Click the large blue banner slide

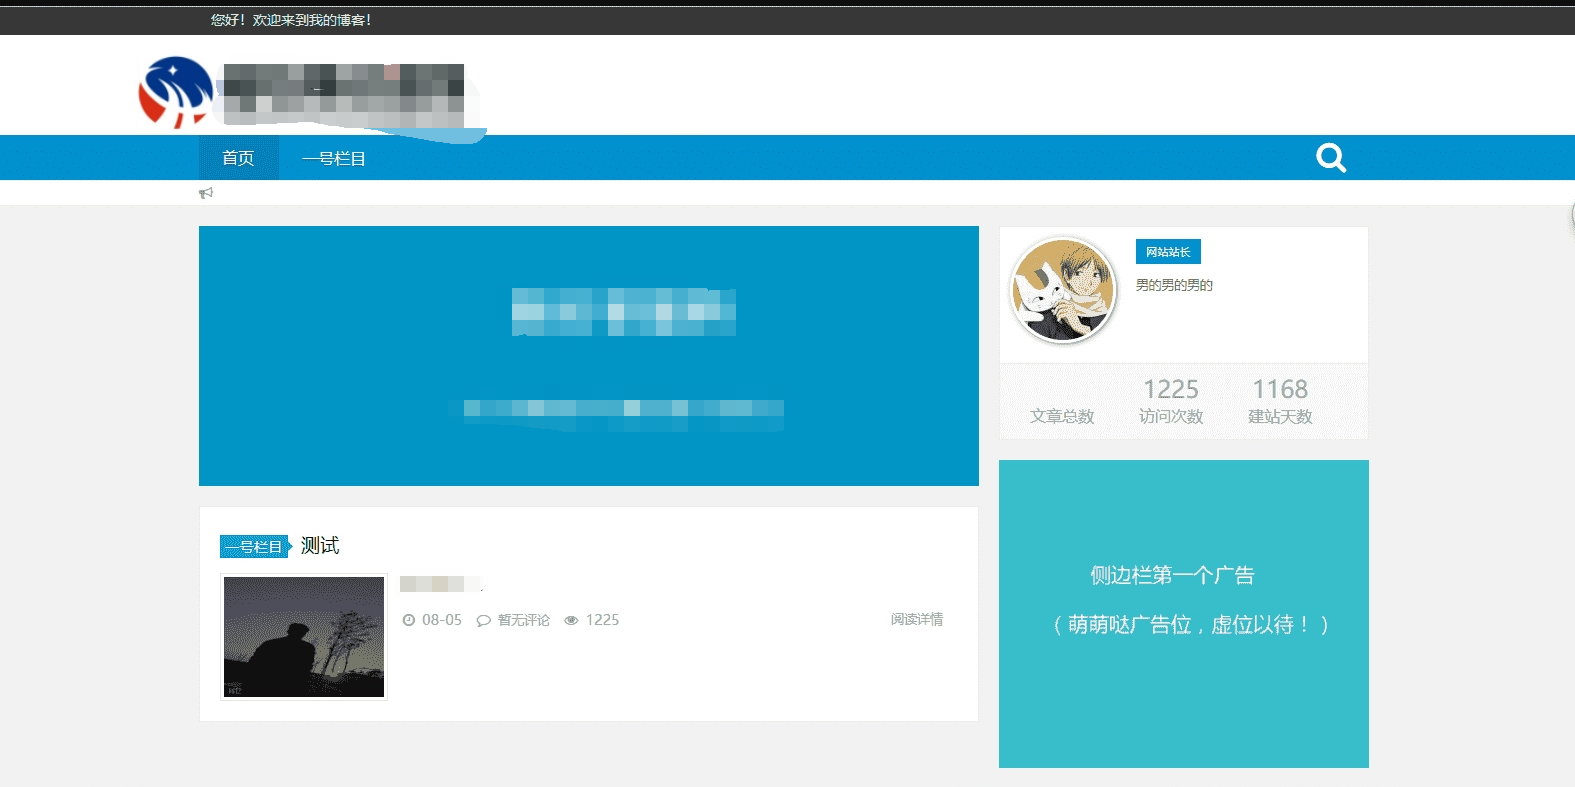(588, 356)
